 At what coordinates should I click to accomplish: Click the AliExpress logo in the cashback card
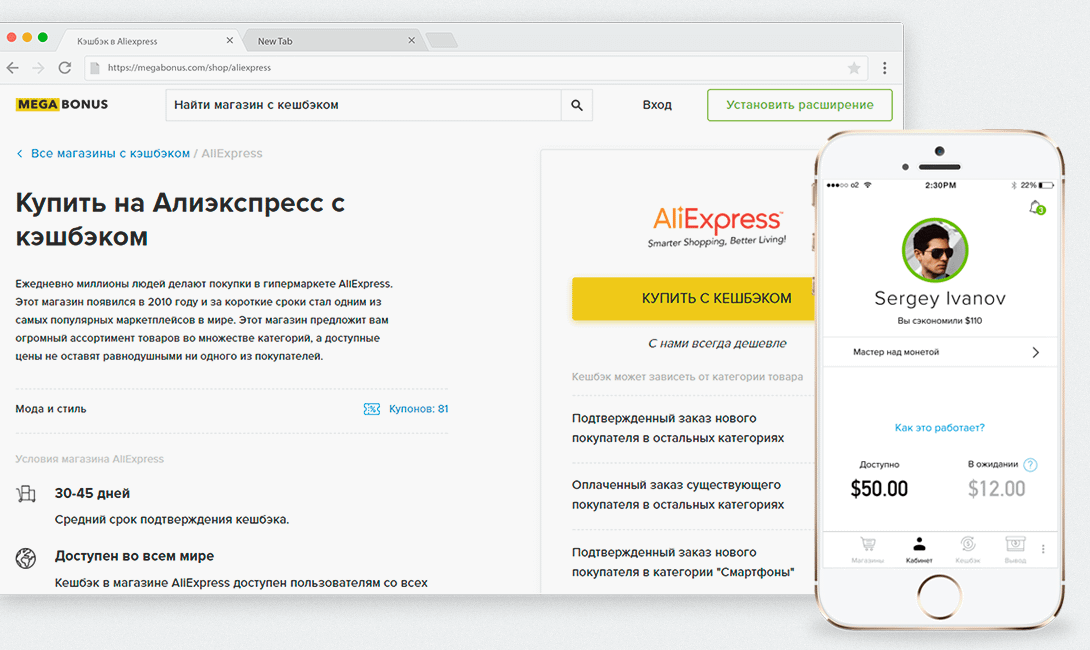[717, 227]
